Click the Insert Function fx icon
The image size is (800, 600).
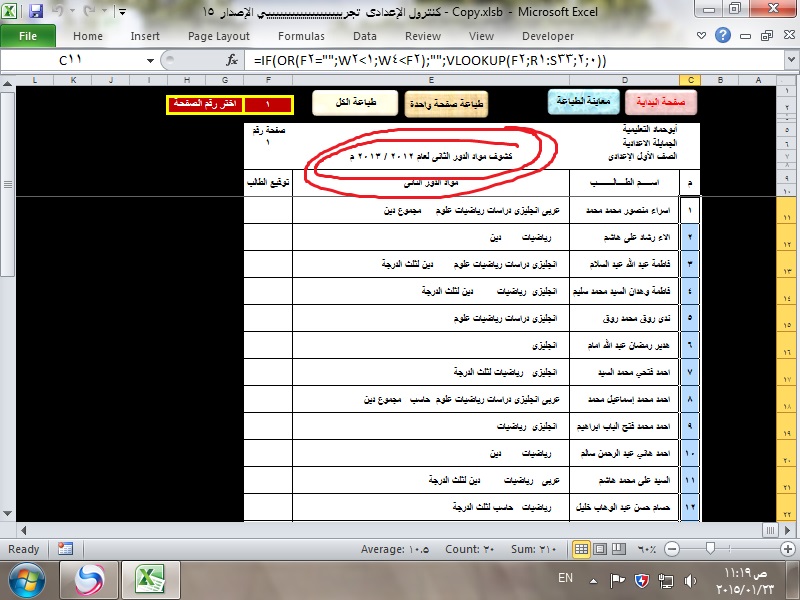coord(232,60)
